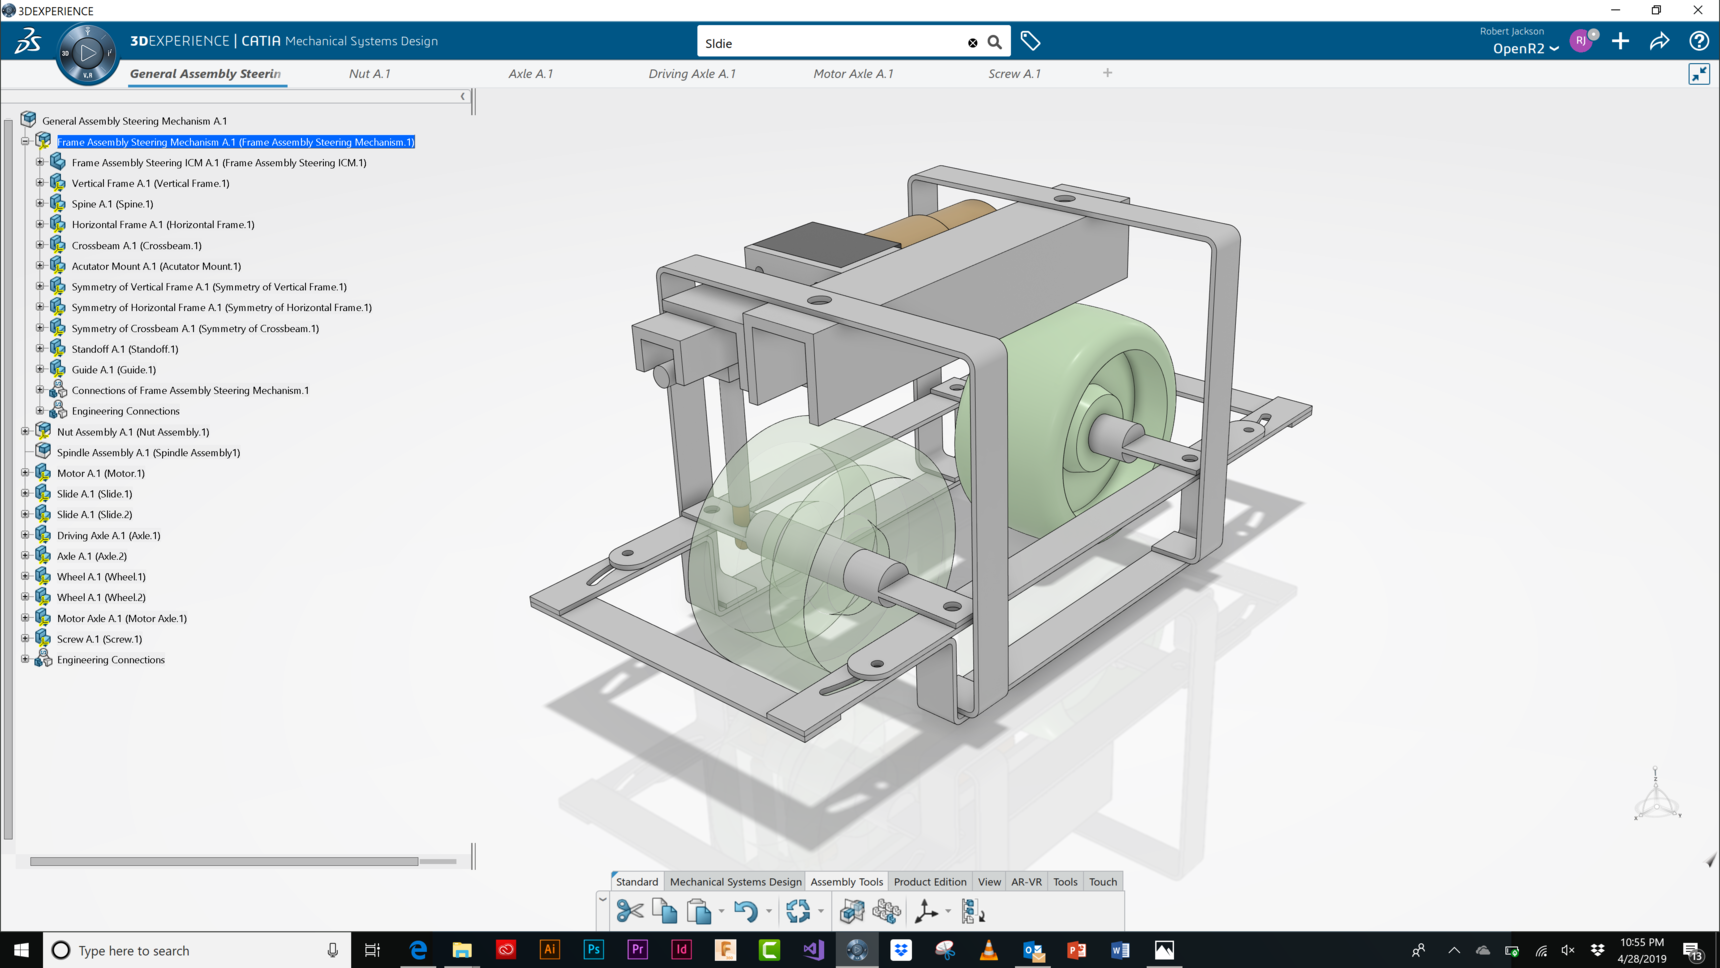Click Windows search box in taskbar
Viewport: 1720px width, 968px height.
[197, 950]
